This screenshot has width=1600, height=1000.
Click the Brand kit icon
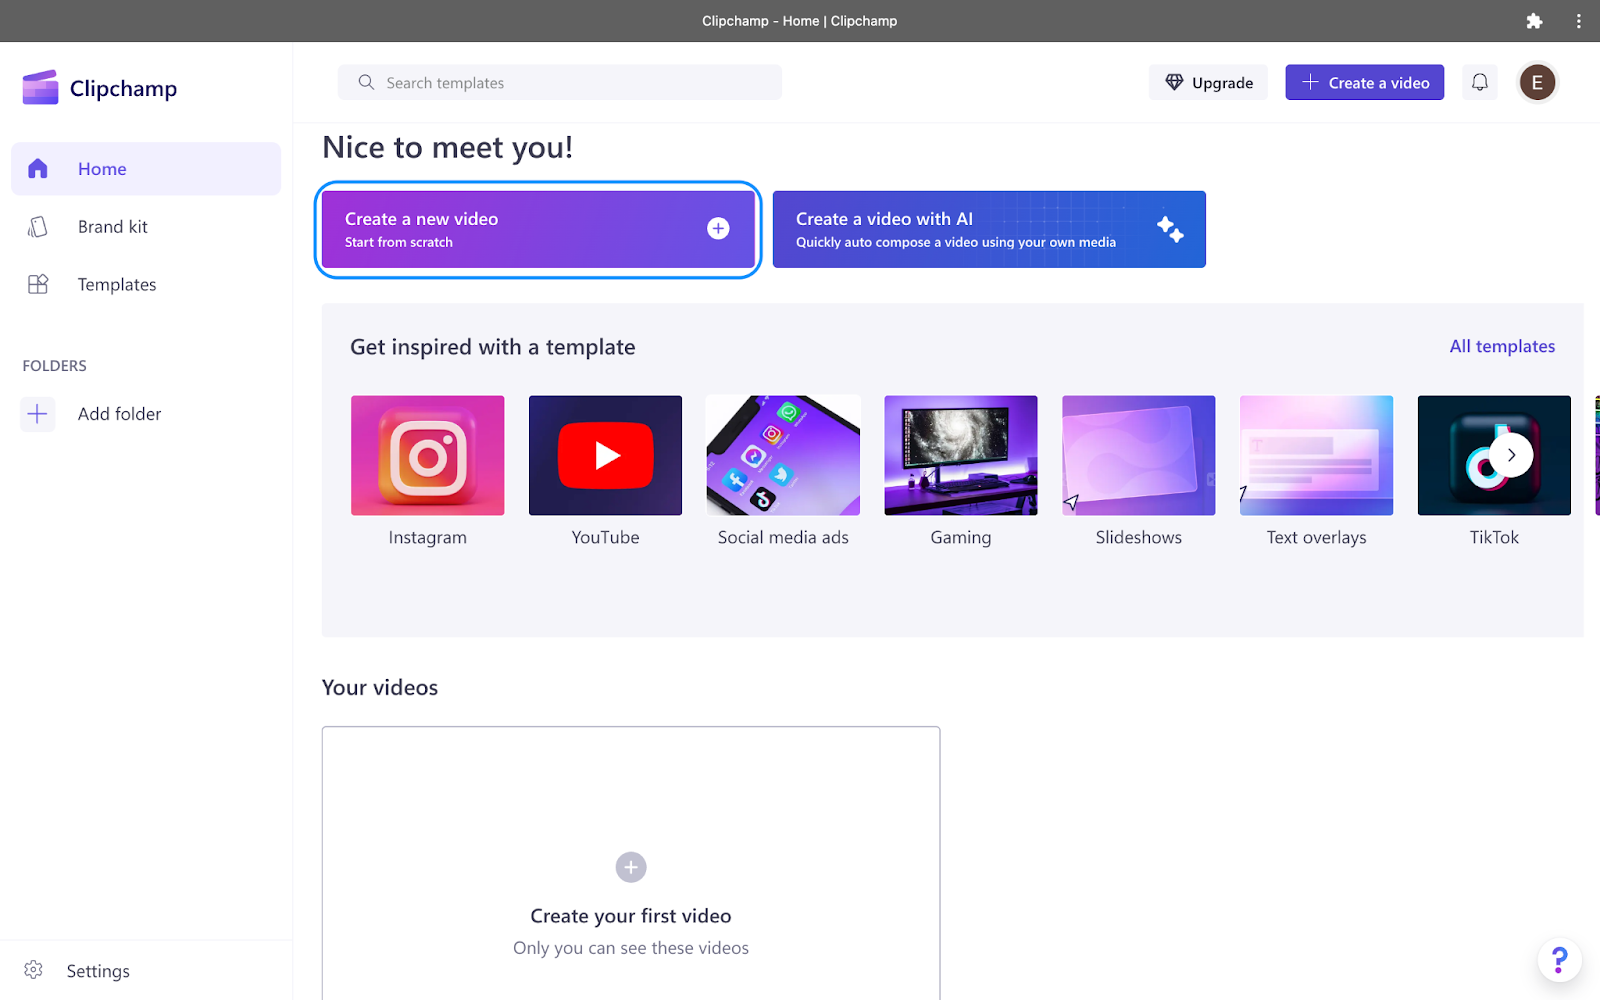(38, 227)
